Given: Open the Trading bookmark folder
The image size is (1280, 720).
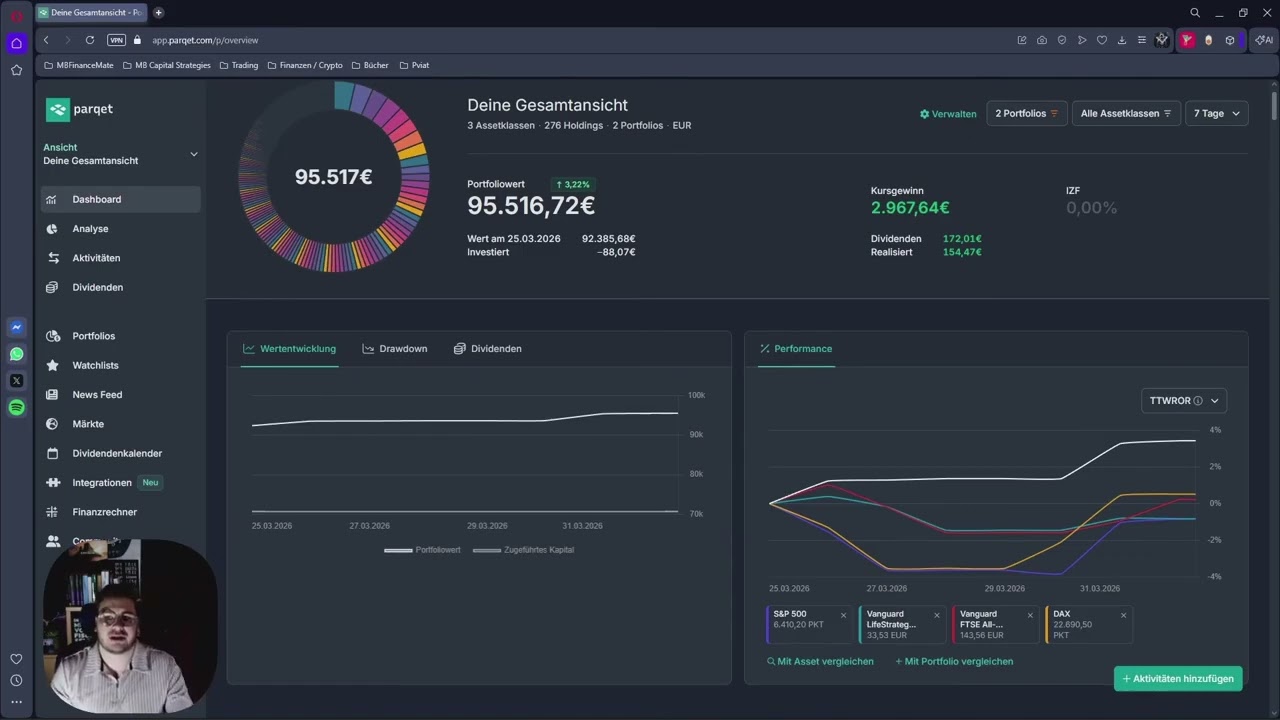Looking at the screenshot, I should point(238,65).
